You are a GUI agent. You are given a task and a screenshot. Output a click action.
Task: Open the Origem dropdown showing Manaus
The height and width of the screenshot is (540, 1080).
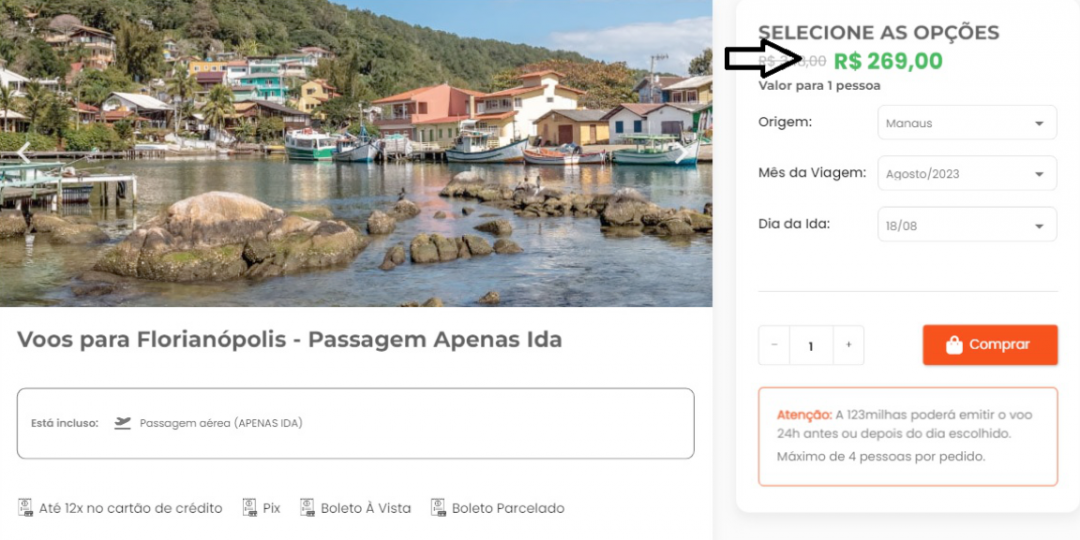click(x=966, y=123)
